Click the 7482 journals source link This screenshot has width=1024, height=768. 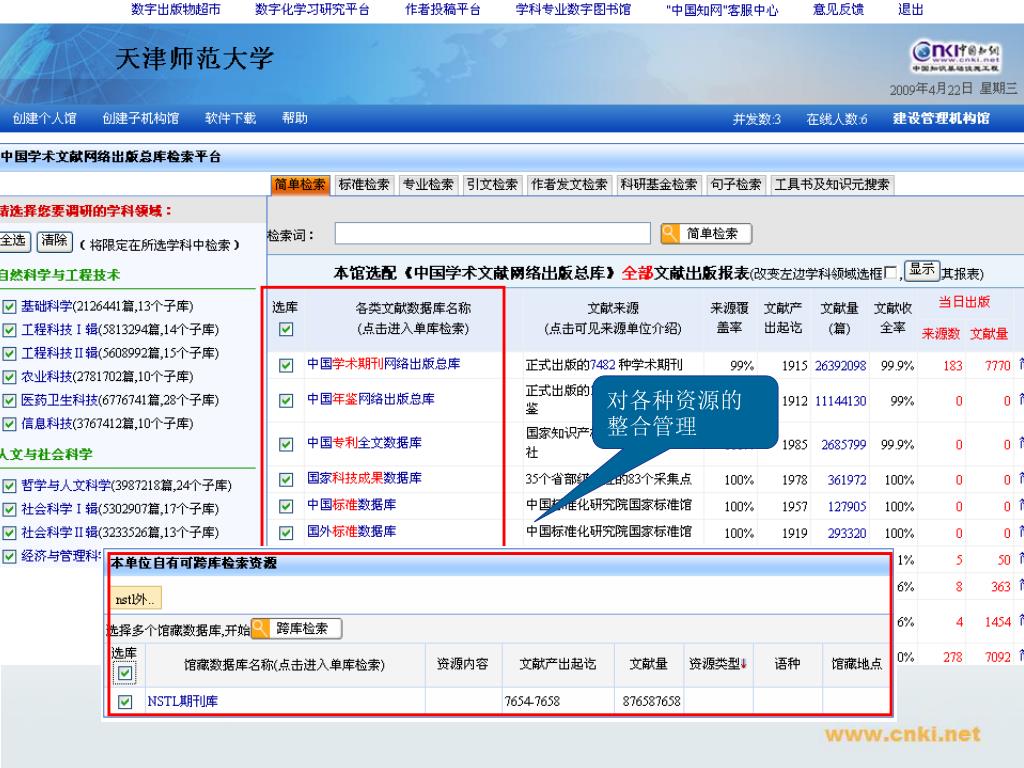pyautogui.click(x=602, y=365)
